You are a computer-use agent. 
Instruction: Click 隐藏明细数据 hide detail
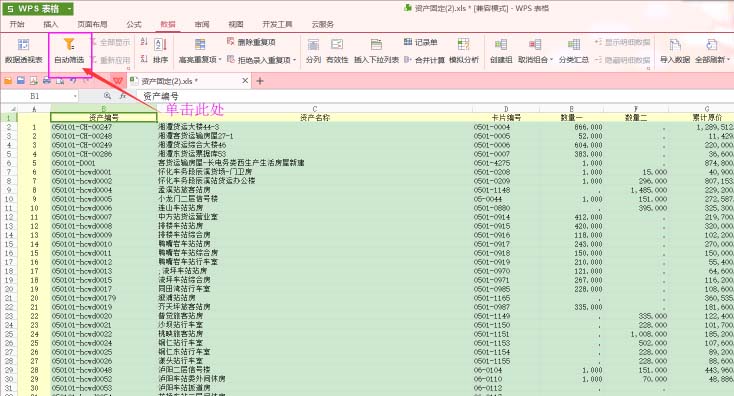[x=623, y=60]
